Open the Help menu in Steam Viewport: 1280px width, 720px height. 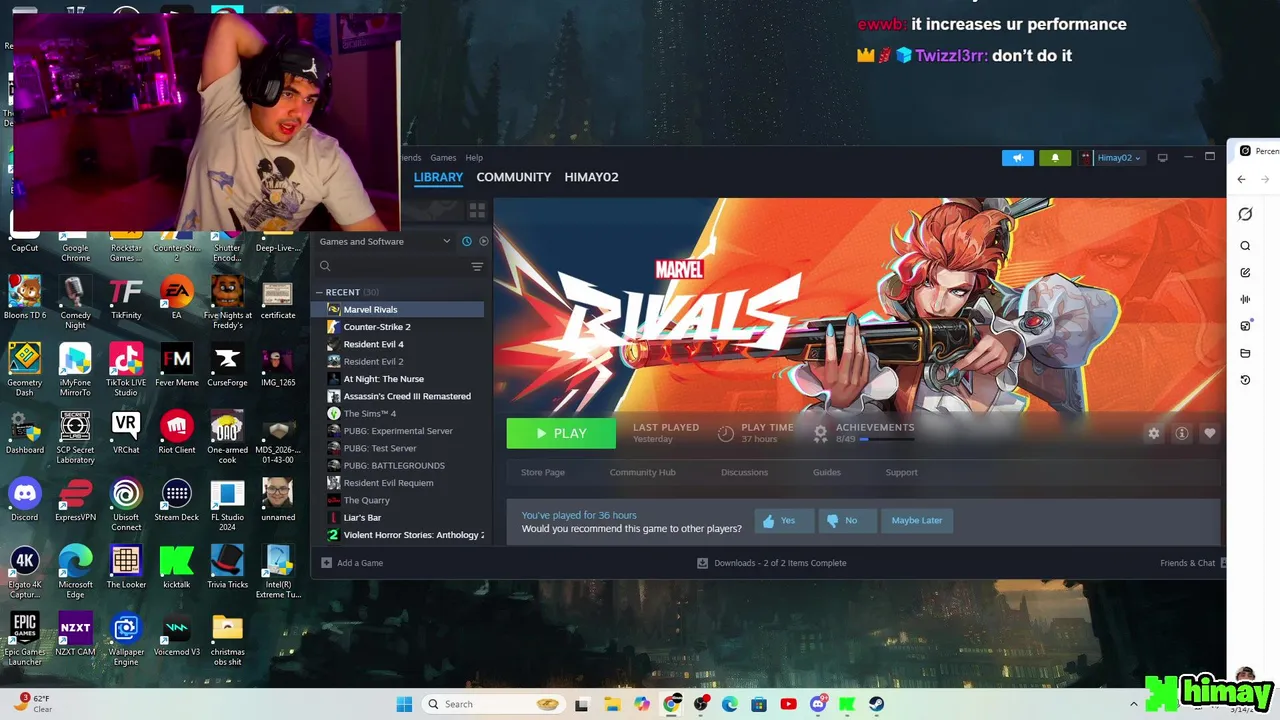(474, 158)
